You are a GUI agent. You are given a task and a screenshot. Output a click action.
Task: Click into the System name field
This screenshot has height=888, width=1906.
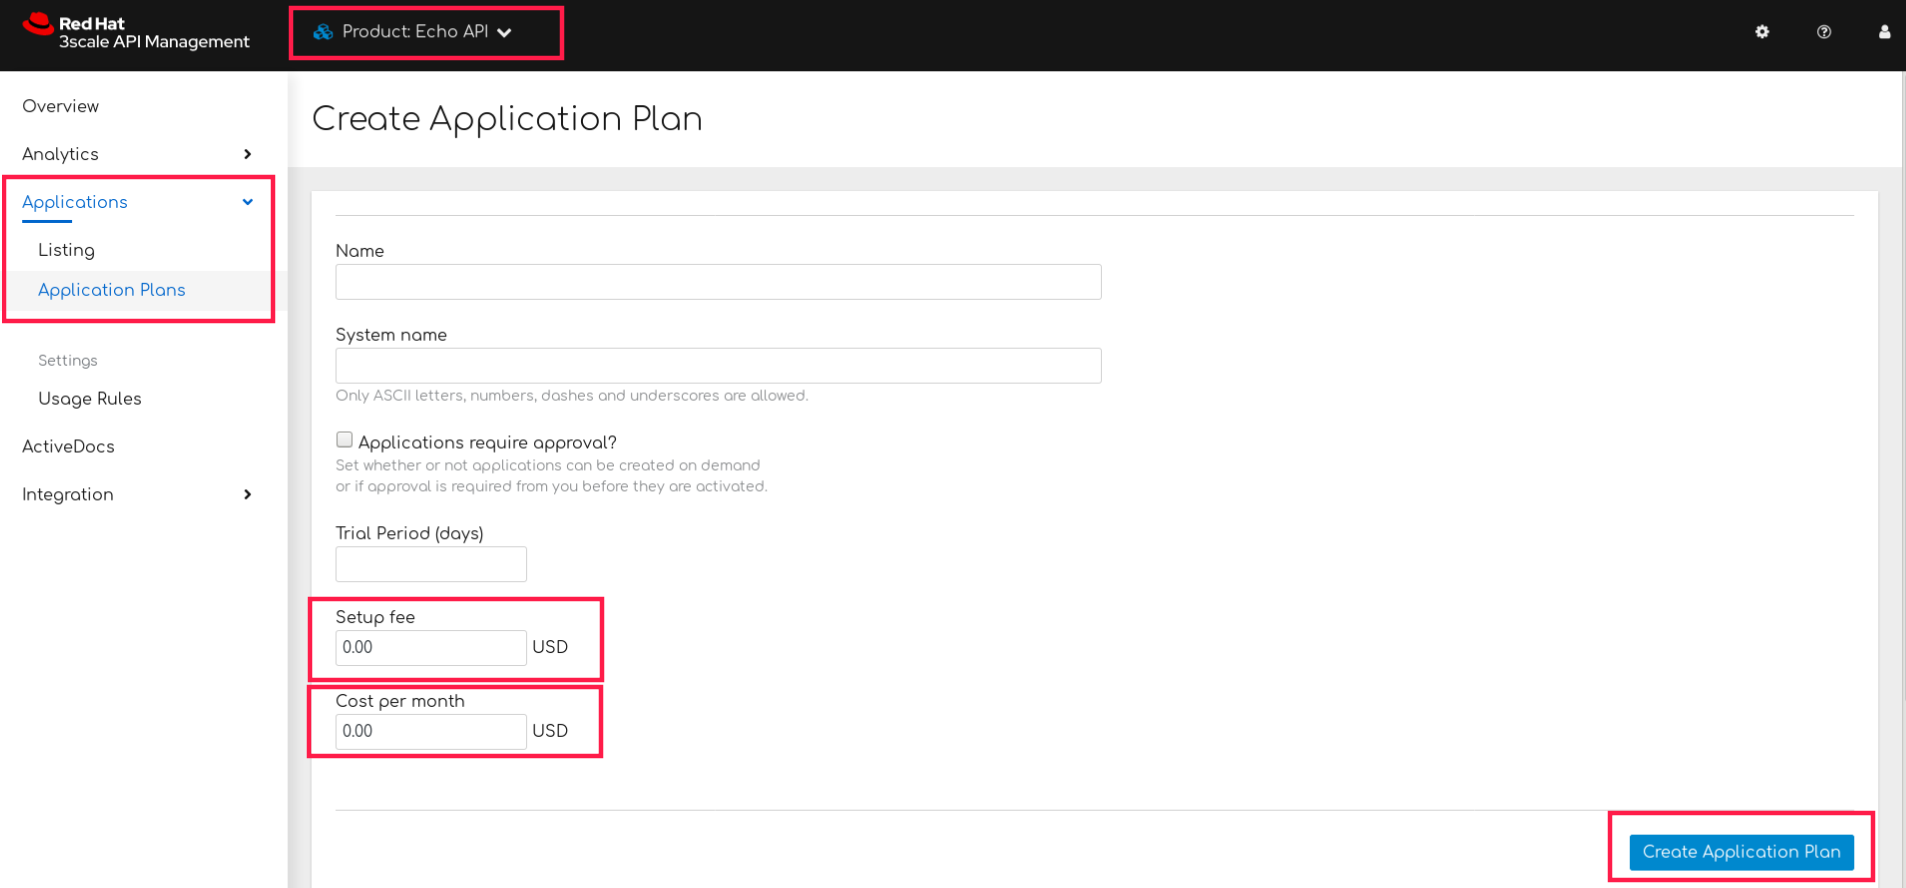pyautogui.click(x=718, y=366)
